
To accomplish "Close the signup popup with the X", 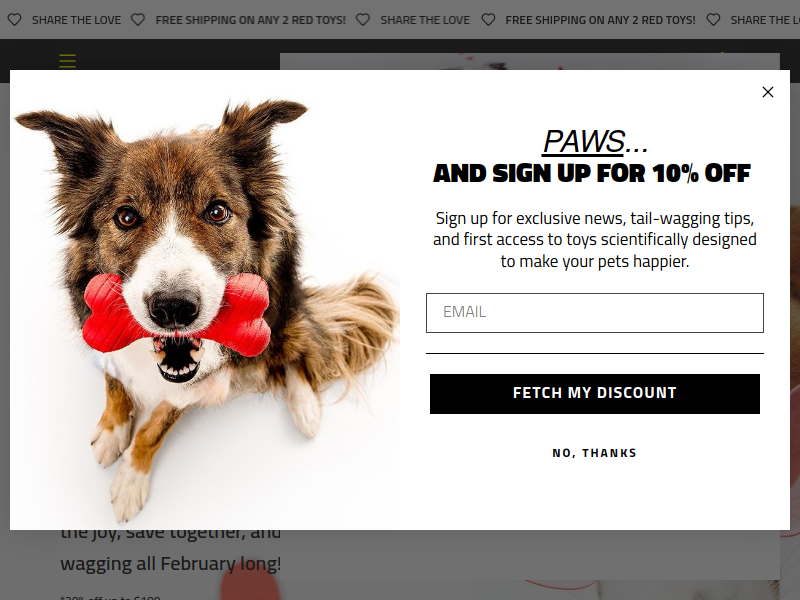I will coord(767,92).
